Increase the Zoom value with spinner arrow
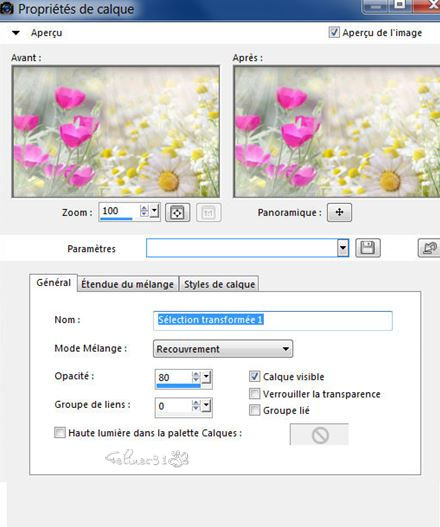 pyautogui.click(x=144, y=208)
